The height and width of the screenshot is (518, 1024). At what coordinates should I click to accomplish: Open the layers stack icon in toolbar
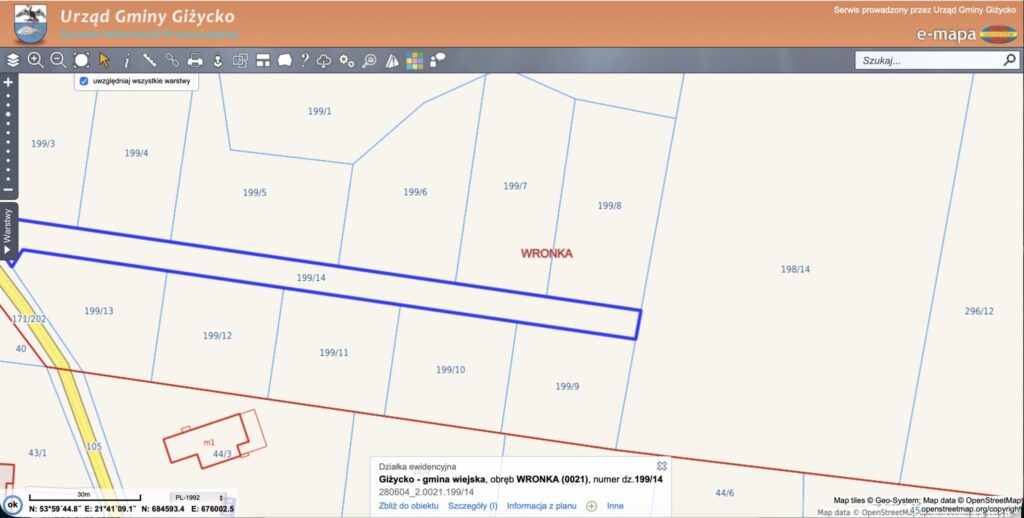[13, 60]
